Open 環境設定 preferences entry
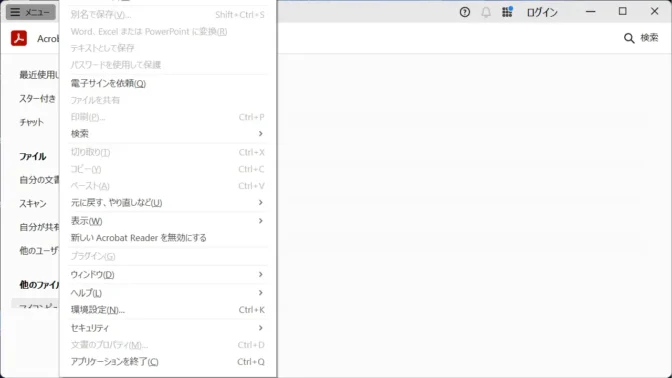Viewport: 672px width, 378px height. (168, 309)
